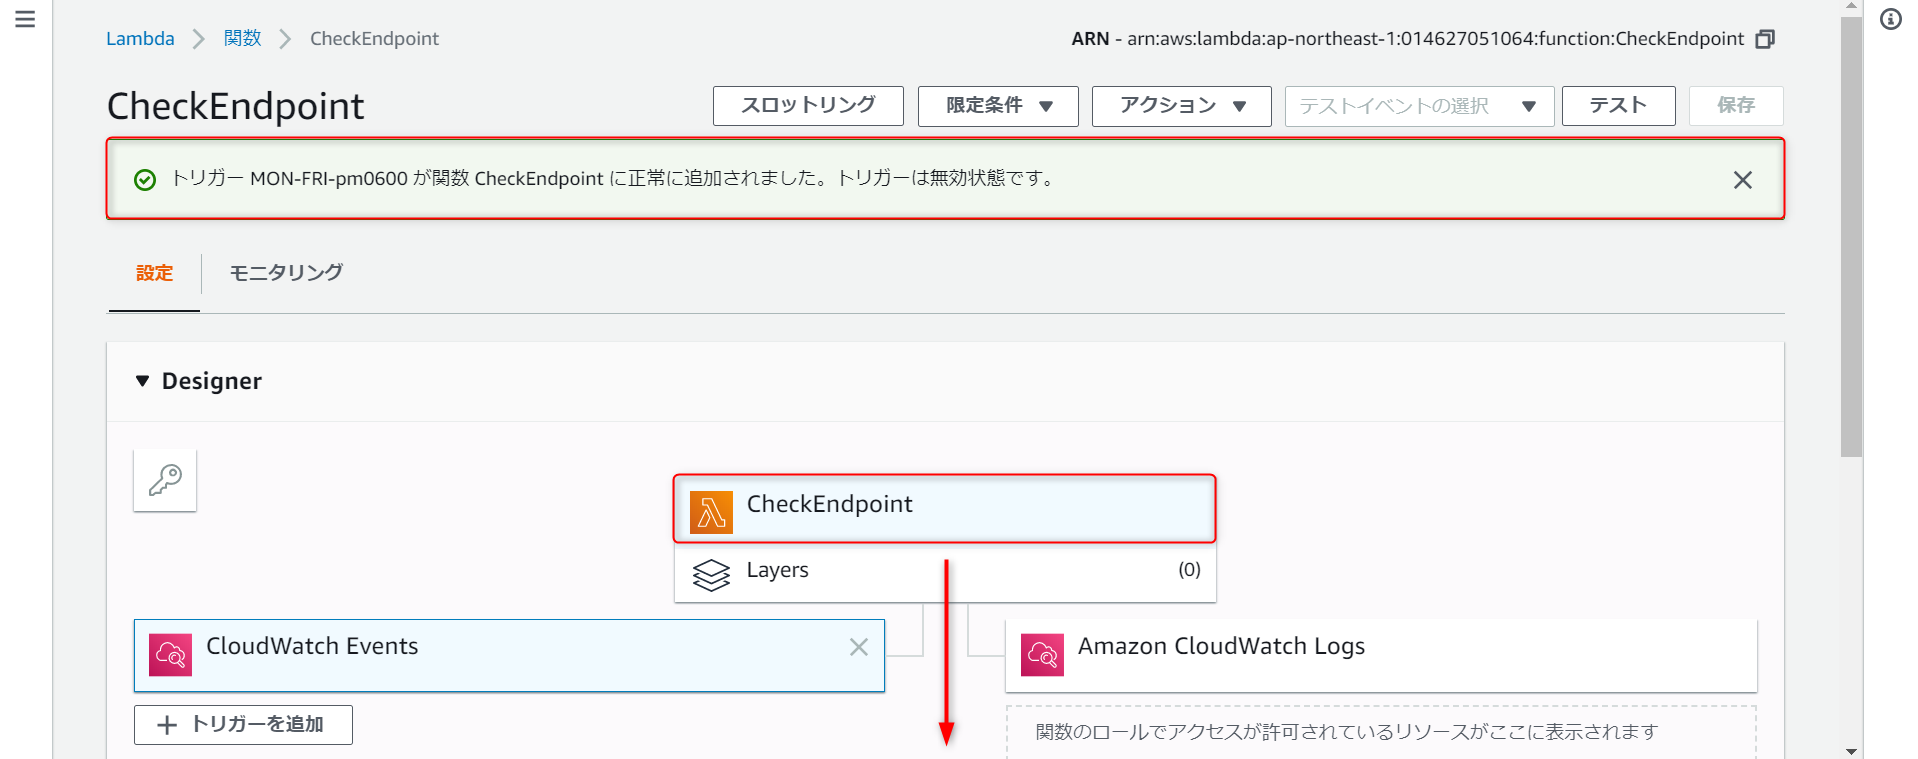Select the Amazon CloudWatch Logs resource
This screenshot has height=759, width=1918.
(x=1381, y=655)
